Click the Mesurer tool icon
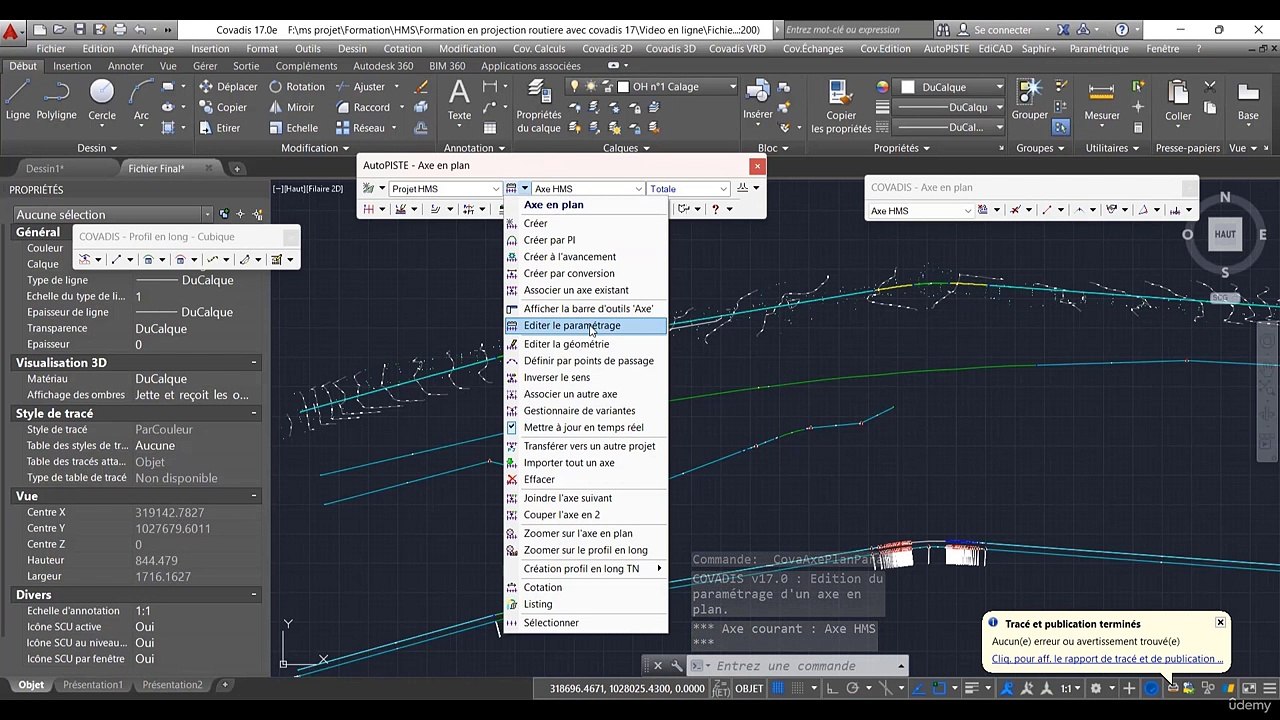Screen dimensions: 1280x720 [1101, 100]
